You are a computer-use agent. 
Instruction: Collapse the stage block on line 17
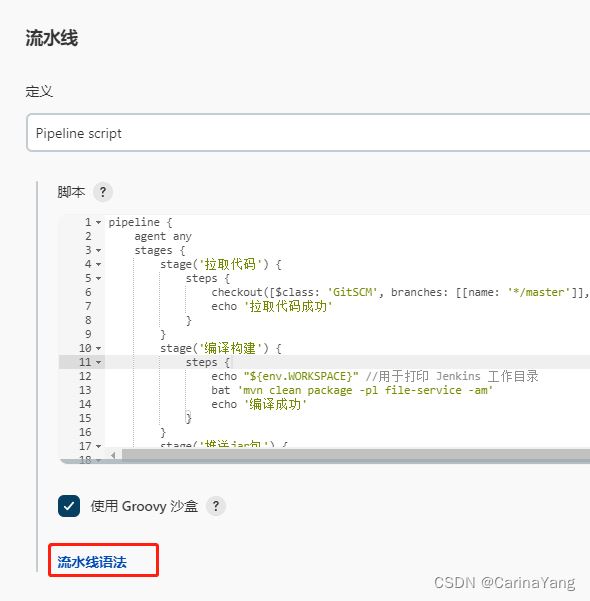tap(99, 446)
